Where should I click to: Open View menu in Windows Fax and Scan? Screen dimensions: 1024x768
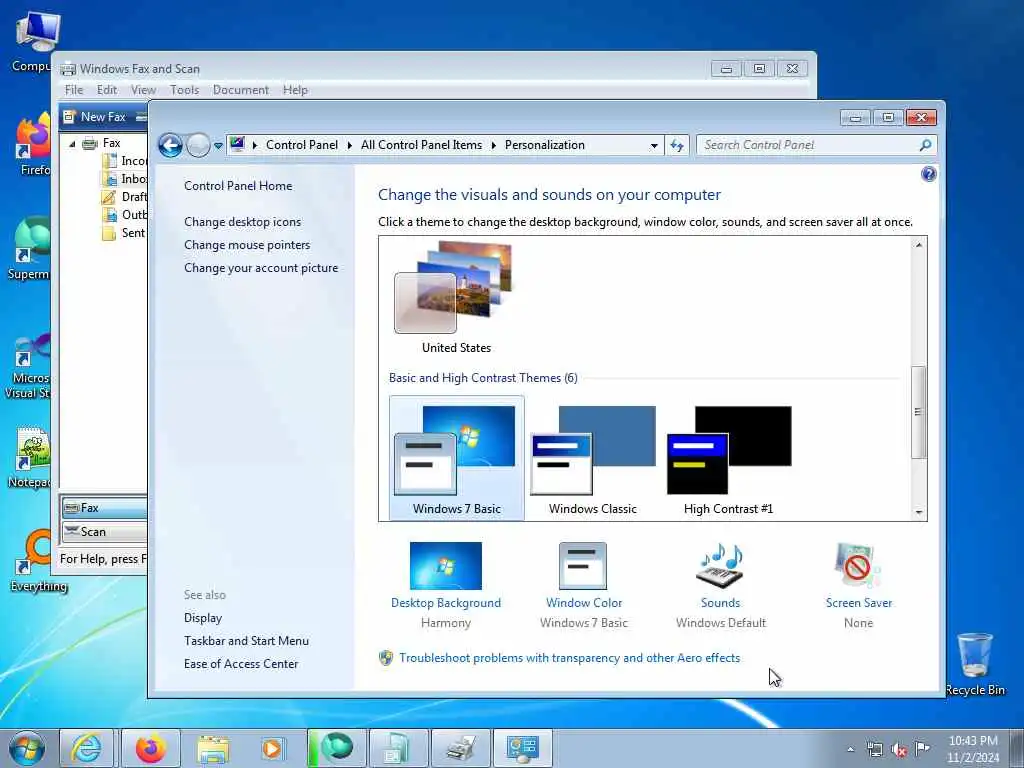click(x=143, y=89)
